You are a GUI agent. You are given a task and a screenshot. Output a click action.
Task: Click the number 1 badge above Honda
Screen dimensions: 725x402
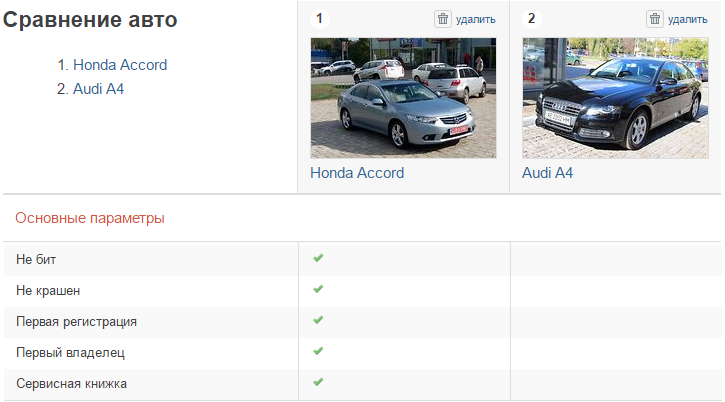[x=319, y=18]
